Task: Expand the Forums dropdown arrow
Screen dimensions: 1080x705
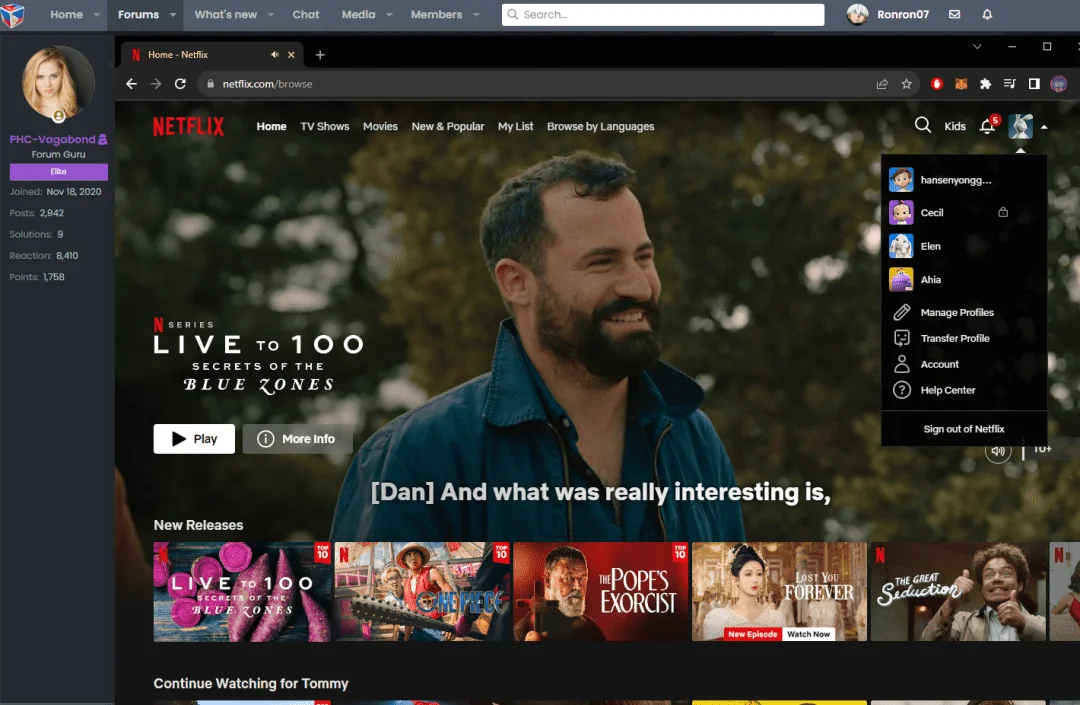Action: (173, 14)
